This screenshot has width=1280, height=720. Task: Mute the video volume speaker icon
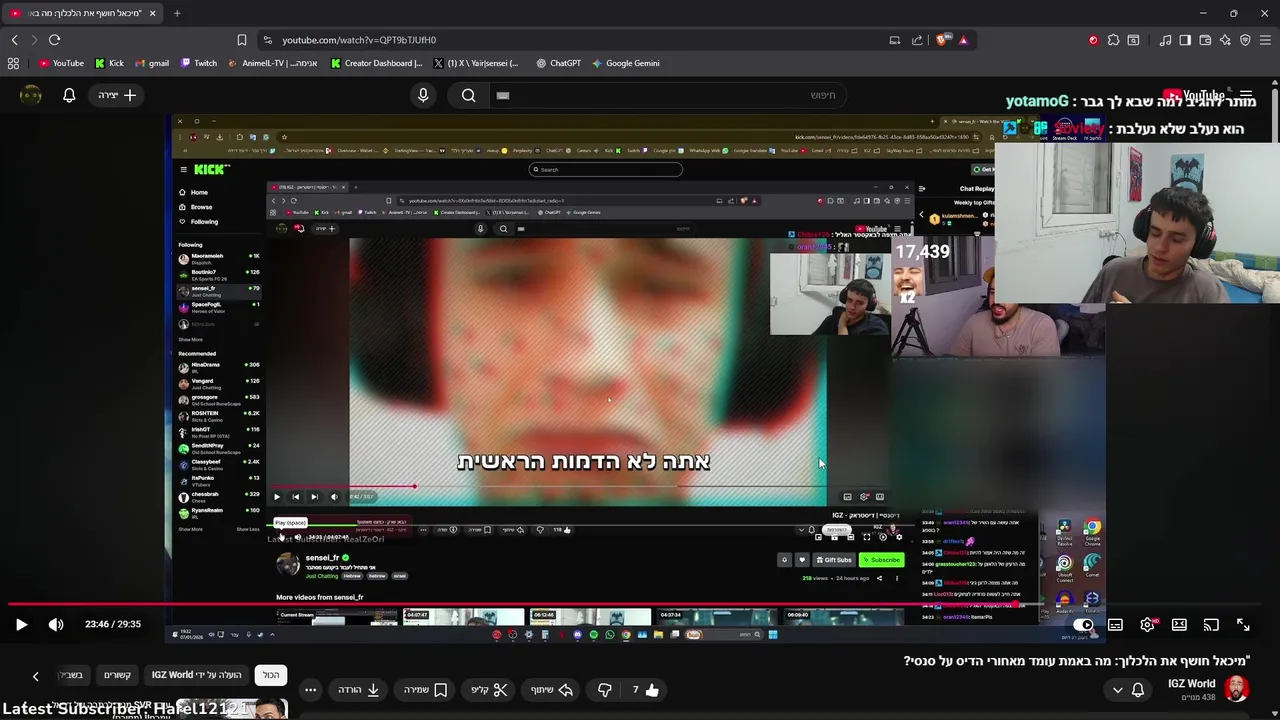[56, 624]
